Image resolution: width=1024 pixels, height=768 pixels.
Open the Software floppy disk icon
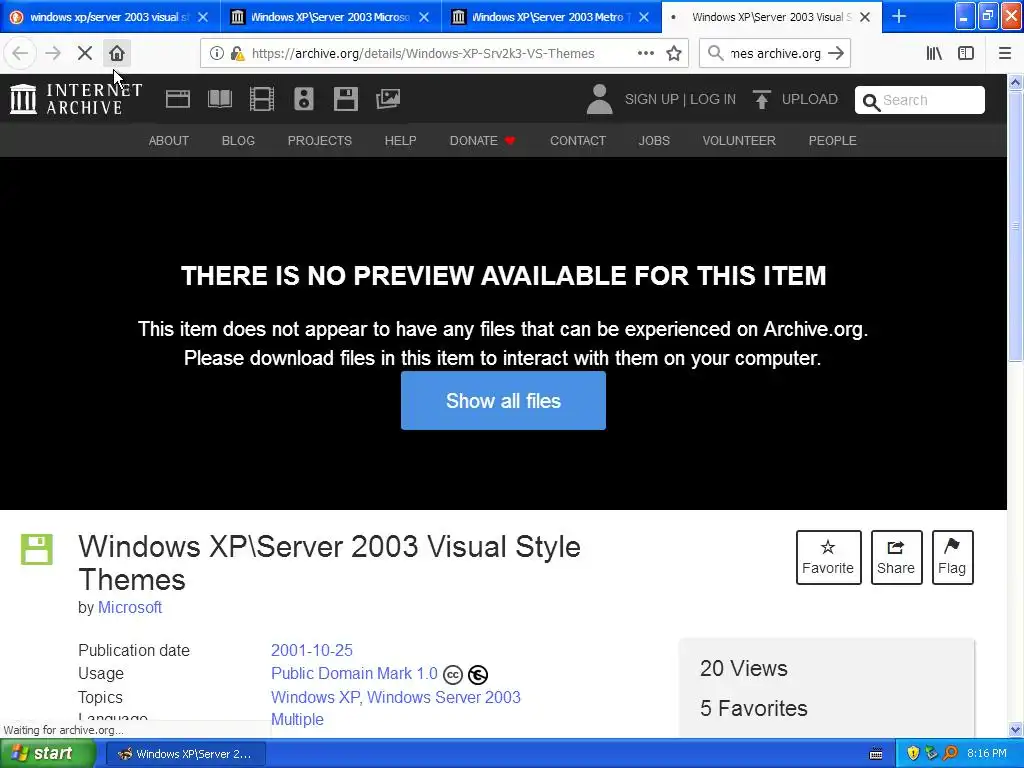[345, 99]
